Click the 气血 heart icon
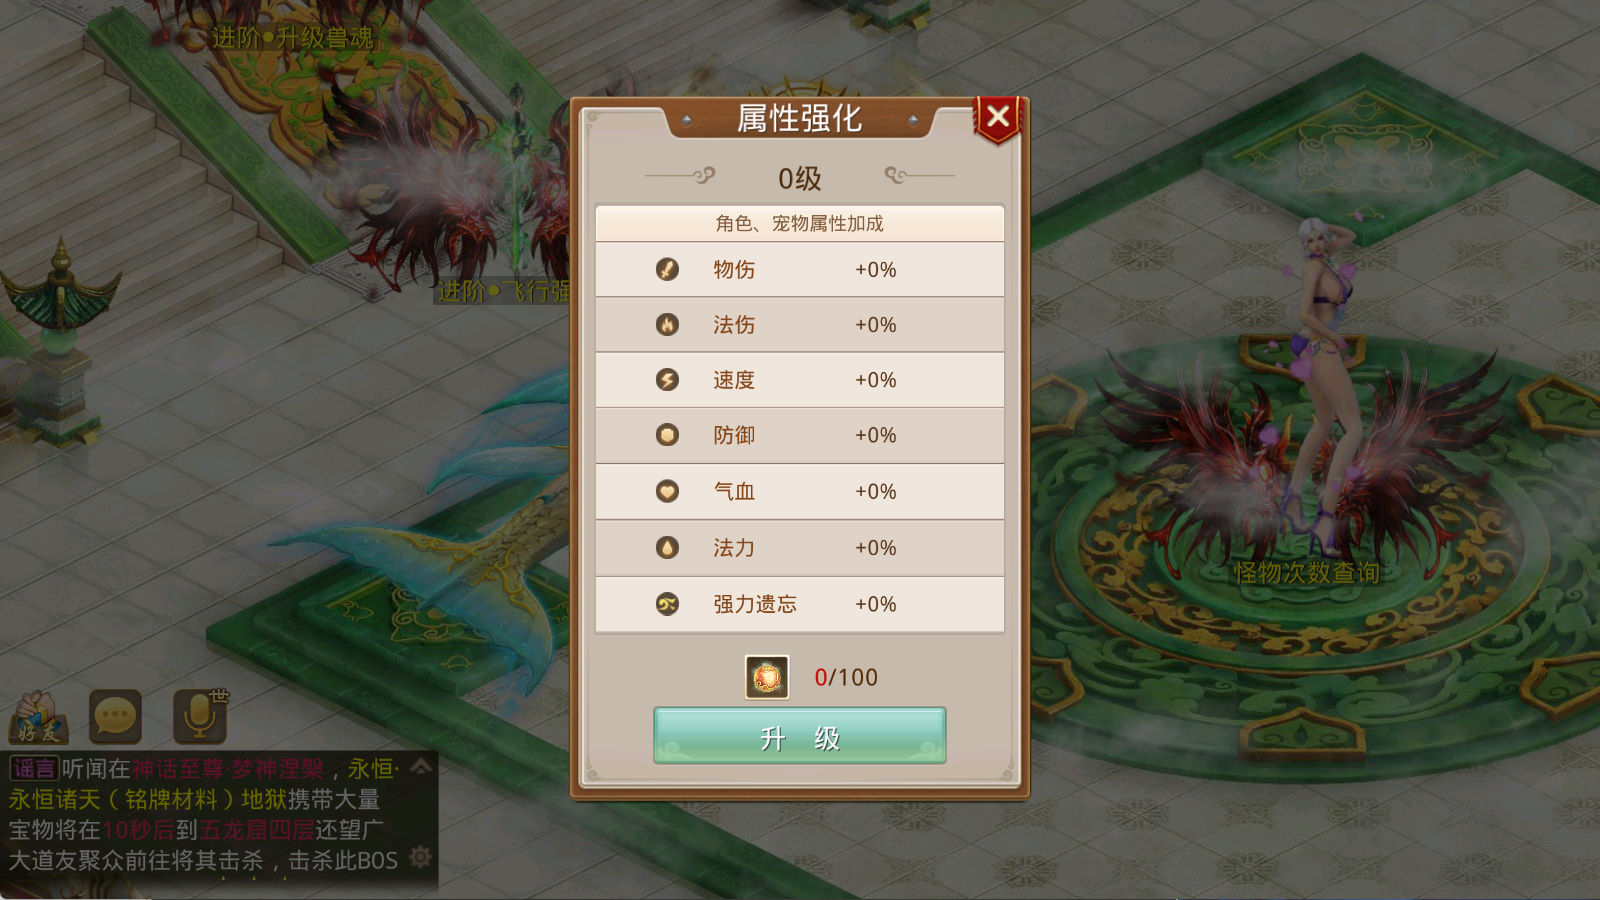 click(667, 491)
